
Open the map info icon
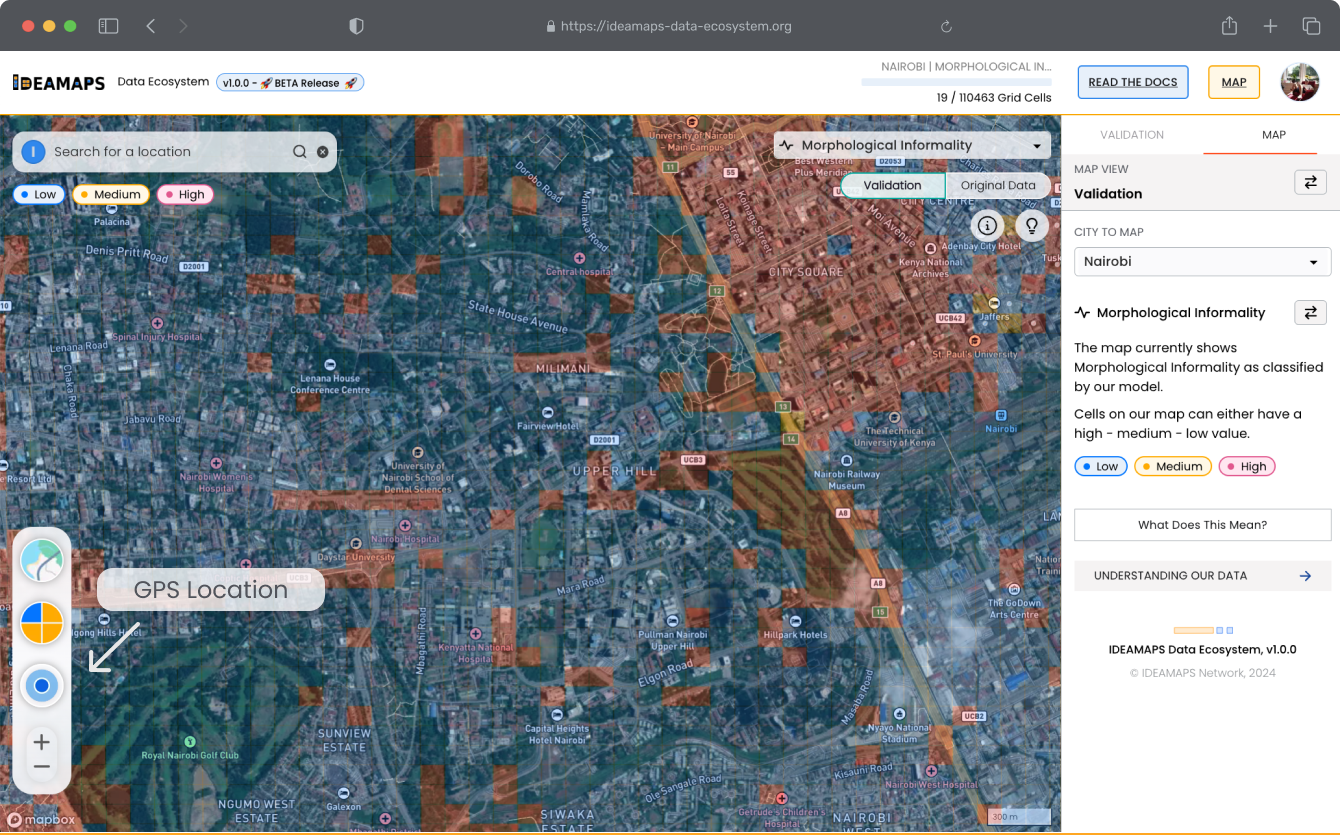pyautogui.click(x=987, y=225)
